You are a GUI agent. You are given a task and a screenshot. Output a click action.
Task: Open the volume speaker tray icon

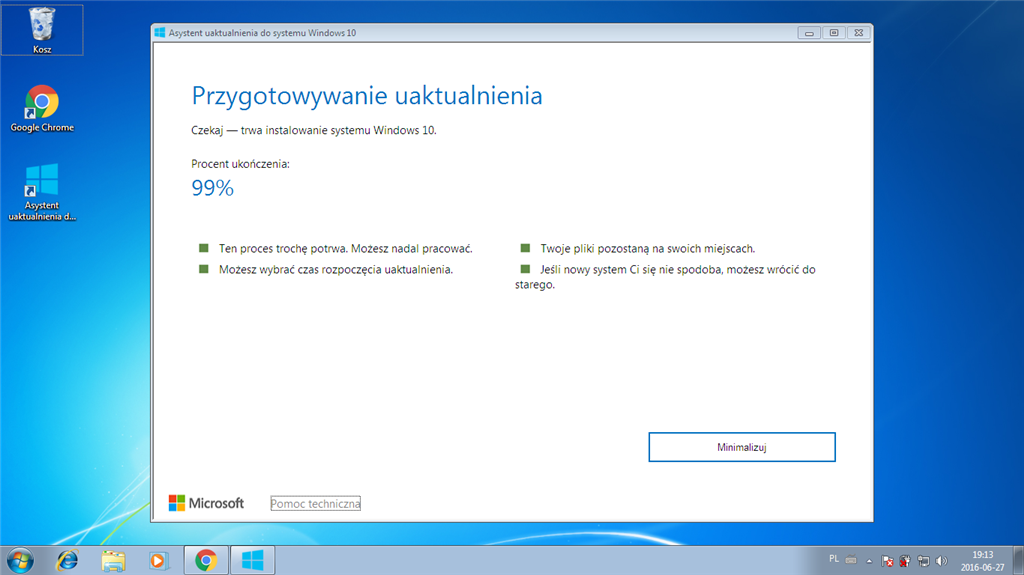tap(941, 561)
